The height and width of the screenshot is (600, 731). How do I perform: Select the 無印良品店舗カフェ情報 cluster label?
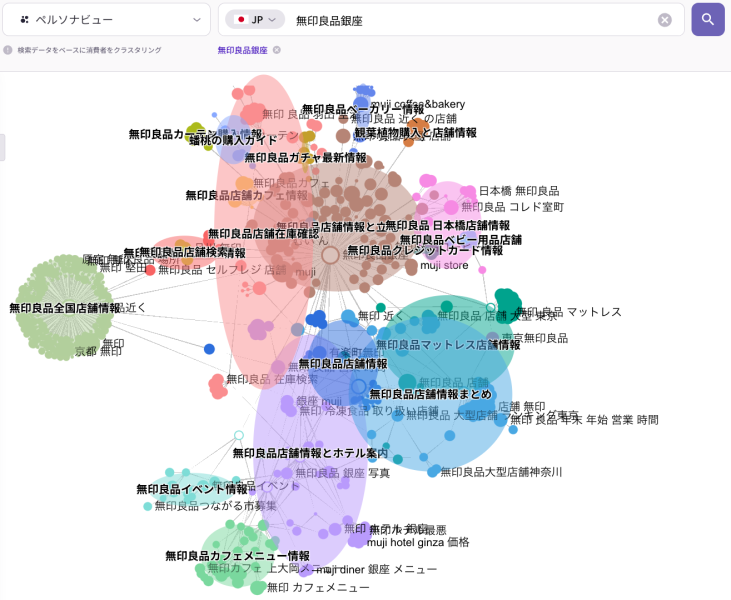(247, 195)
